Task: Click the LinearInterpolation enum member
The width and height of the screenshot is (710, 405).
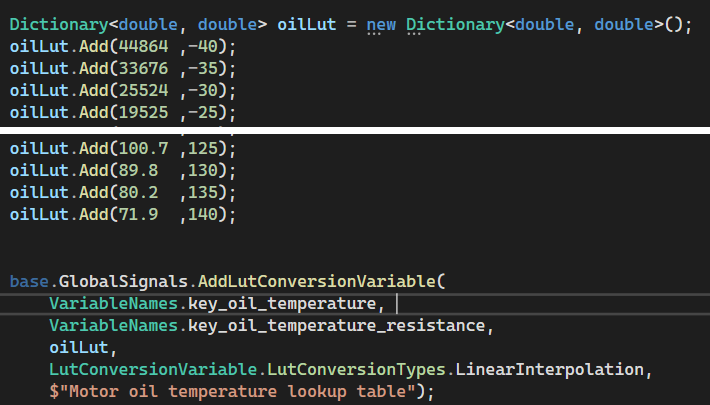Action: pos(552,370)
